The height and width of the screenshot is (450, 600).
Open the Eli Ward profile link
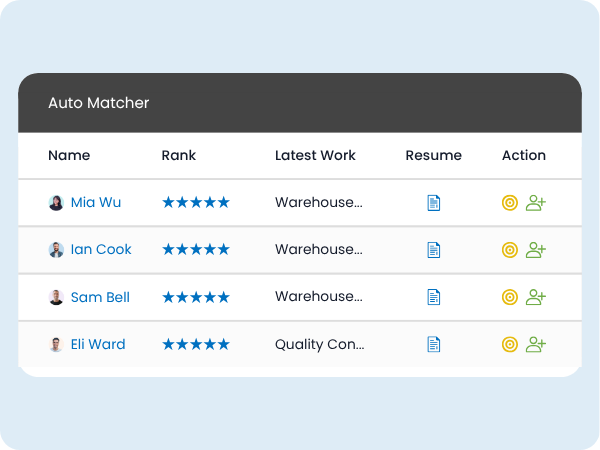(98, 344)
